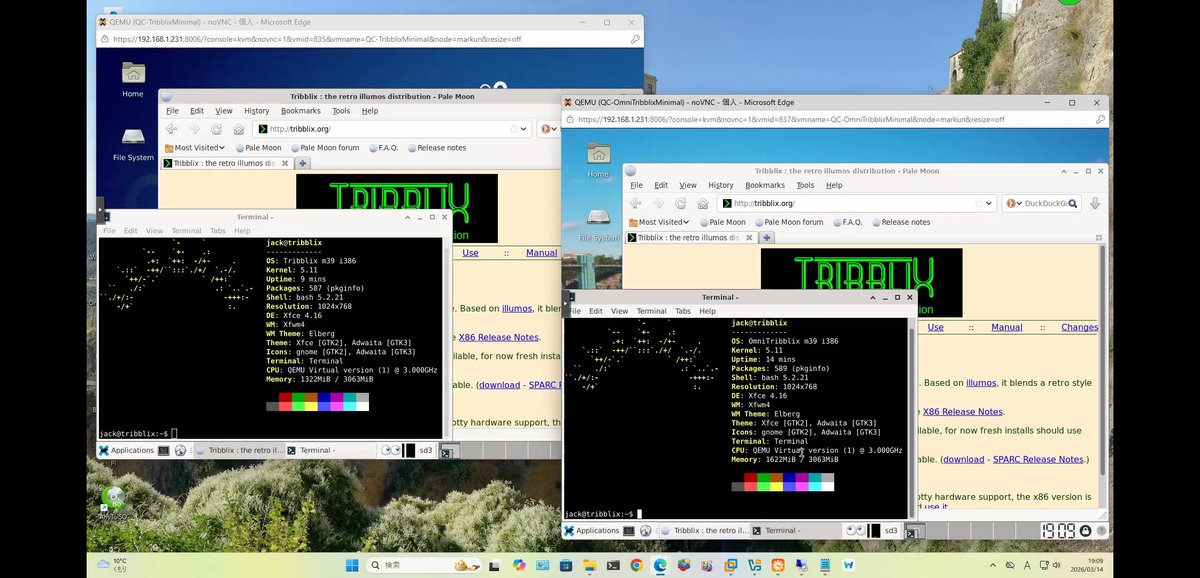Open Google Chrome from Windows taskbar
The width and height of the screenshot is (1200, 578).
(637, 565)
